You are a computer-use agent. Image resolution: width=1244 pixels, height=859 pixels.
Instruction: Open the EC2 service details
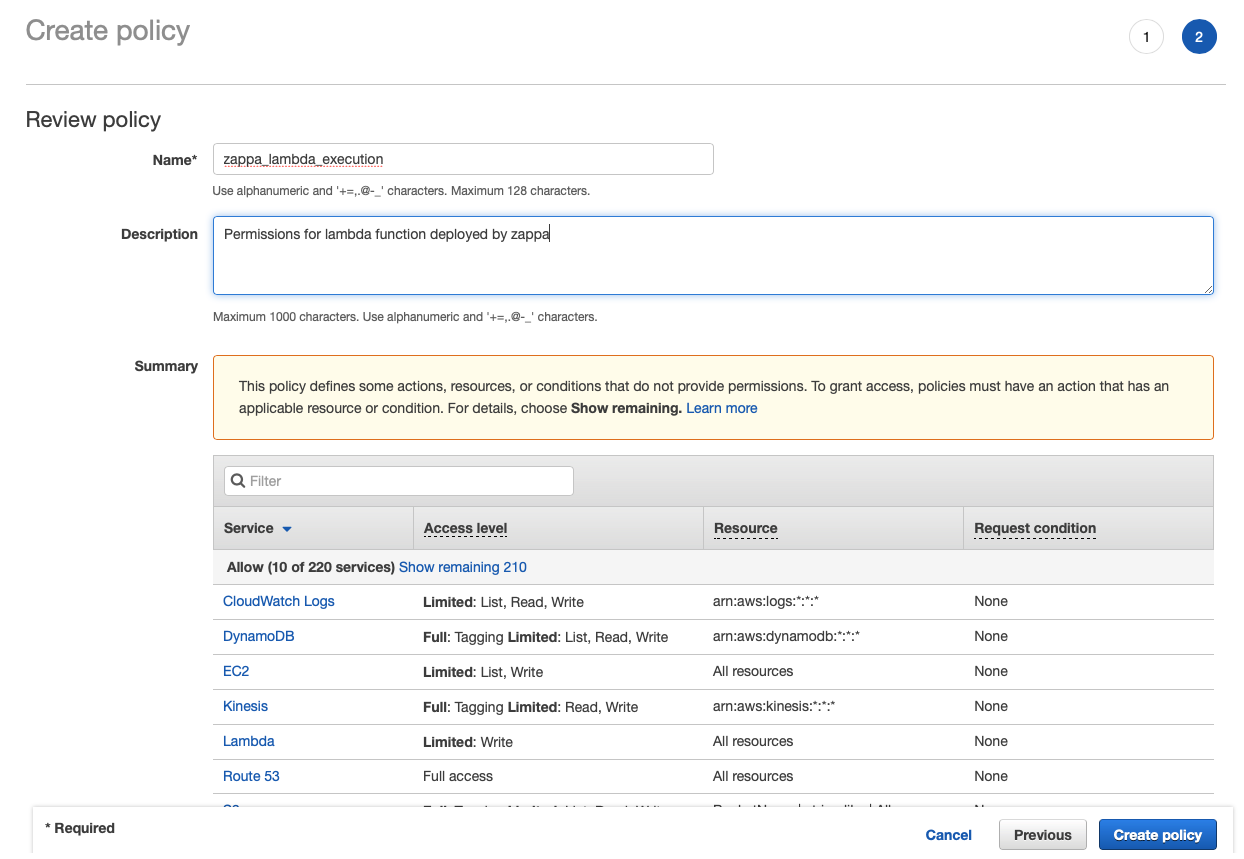236,671
